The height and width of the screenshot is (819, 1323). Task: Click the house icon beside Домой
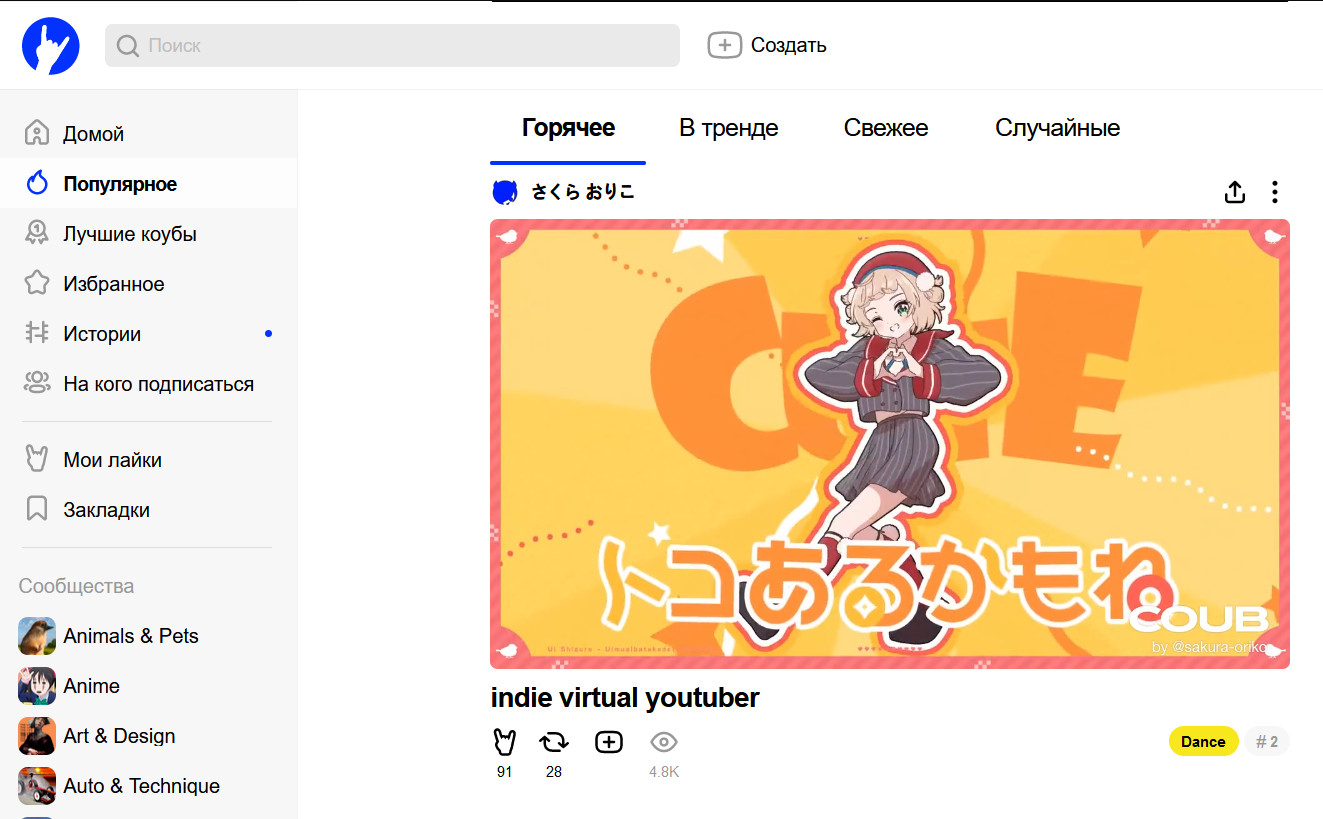click(x=37, y=133)
